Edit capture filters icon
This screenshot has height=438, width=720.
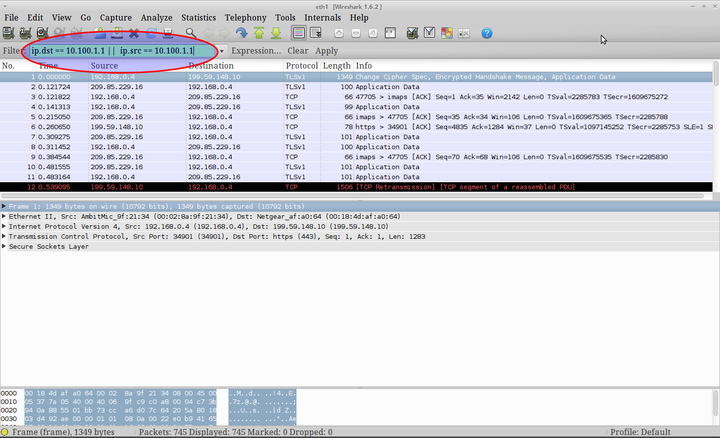(412, 33)
